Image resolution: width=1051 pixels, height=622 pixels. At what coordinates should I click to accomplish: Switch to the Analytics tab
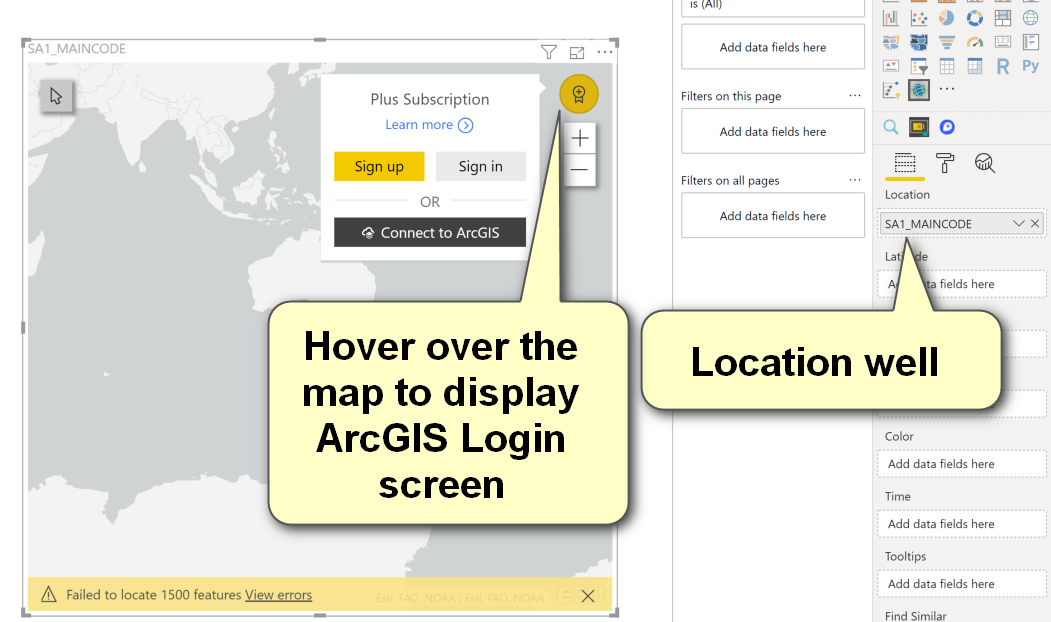(985, 163)
